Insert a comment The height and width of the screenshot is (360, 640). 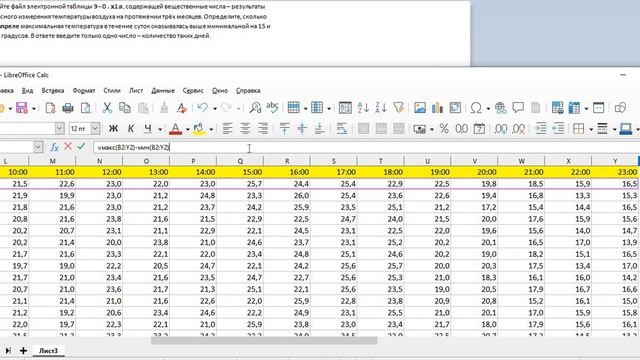518,108
